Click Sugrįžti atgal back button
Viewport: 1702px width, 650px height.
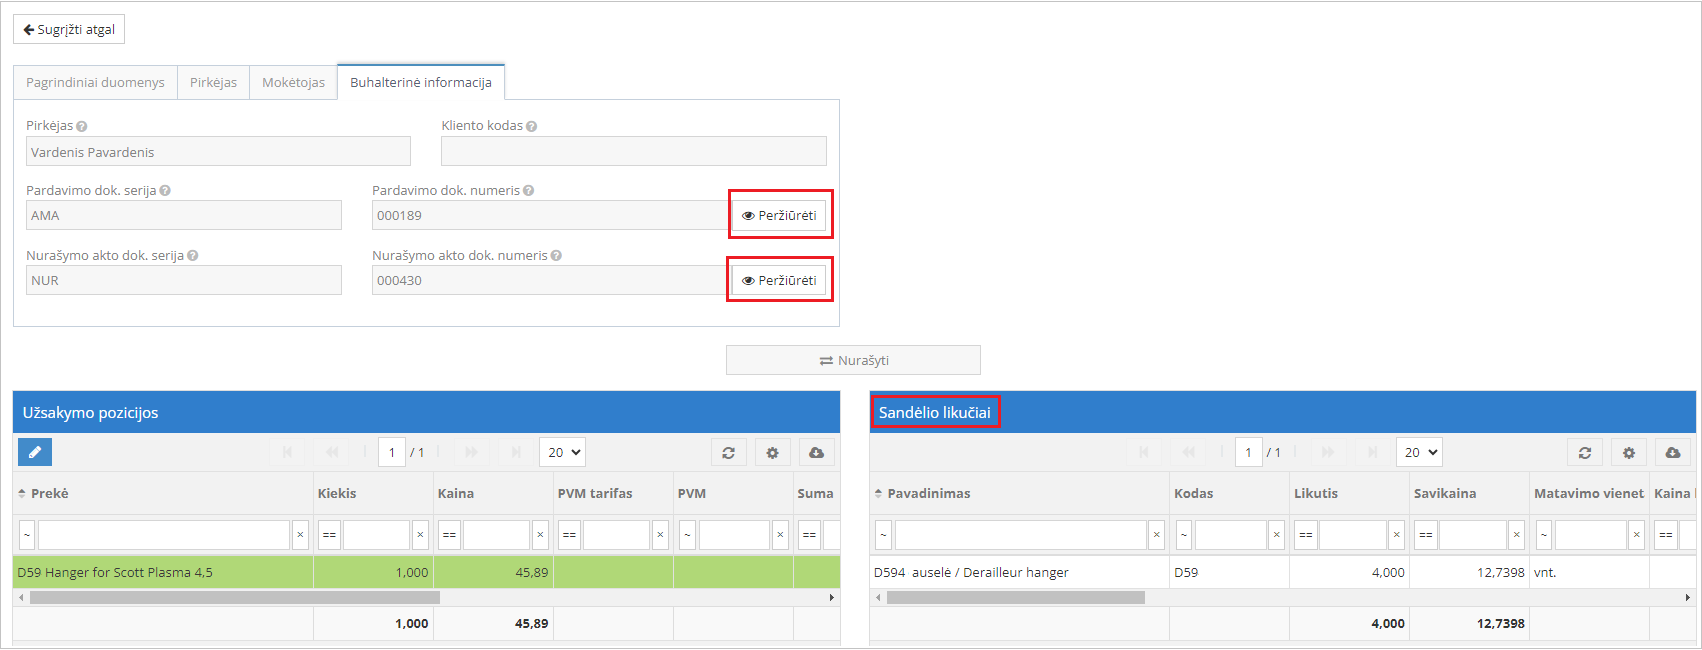(69, 30)
